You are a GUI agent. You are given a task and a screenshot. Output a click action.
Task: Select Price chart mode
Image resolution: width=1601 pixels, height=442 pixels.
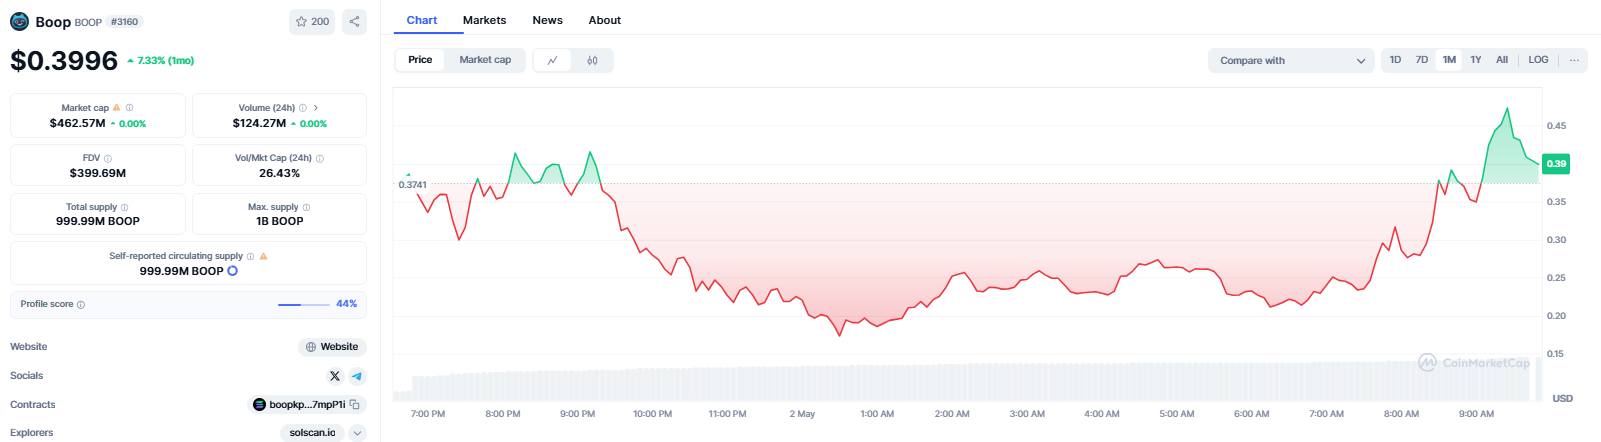(x=420, y=60)
